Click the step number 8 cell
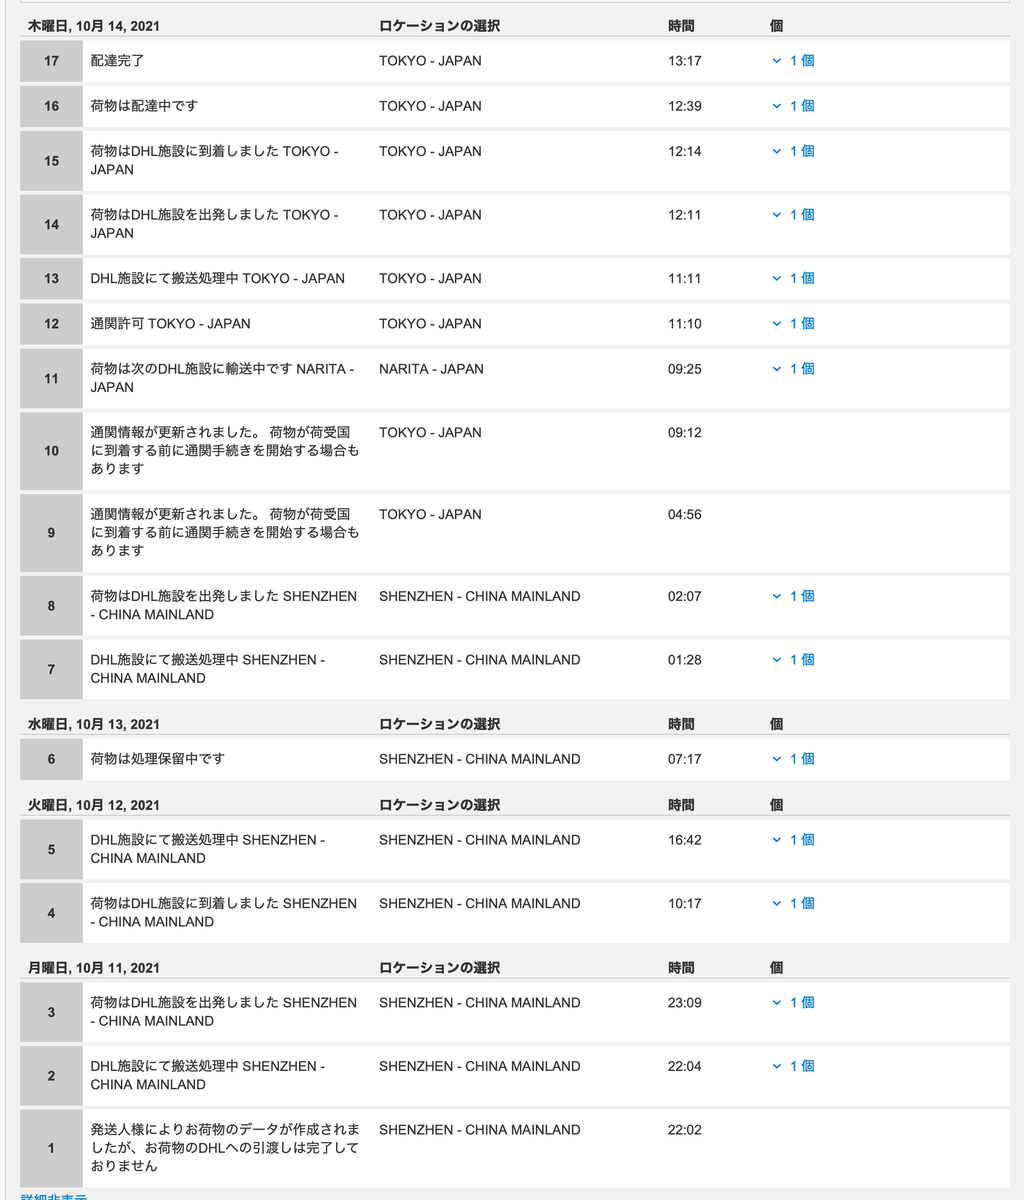 51,606
